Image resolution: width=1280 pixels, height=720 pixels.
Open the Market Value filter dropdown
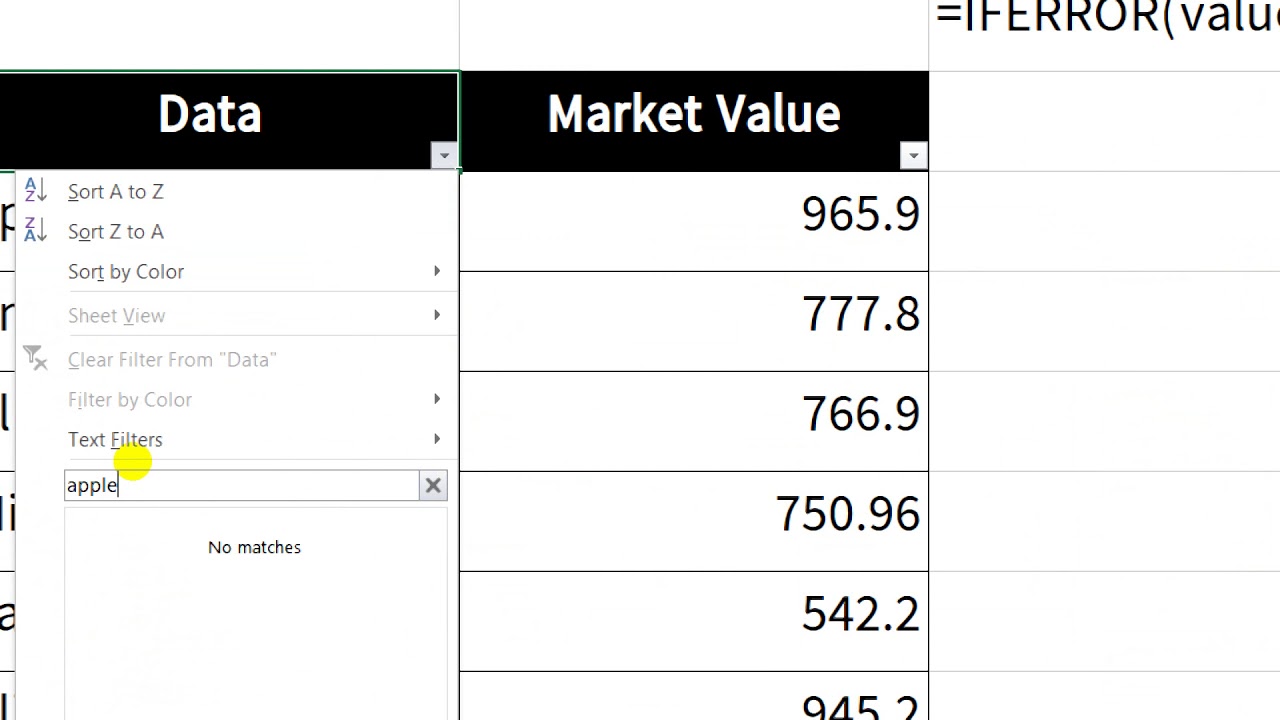[913, 155]
